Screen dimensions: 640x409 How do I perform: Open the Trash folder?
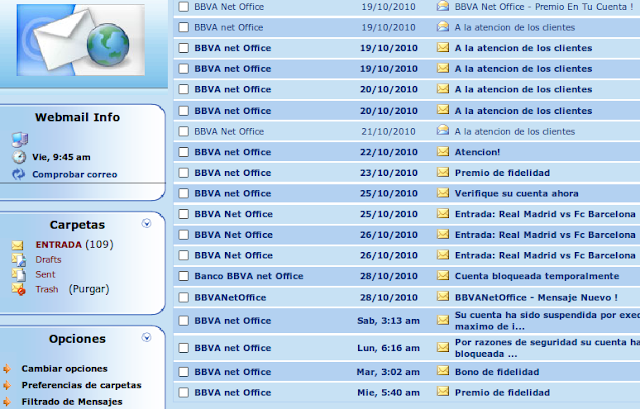[x=47, y=289]
